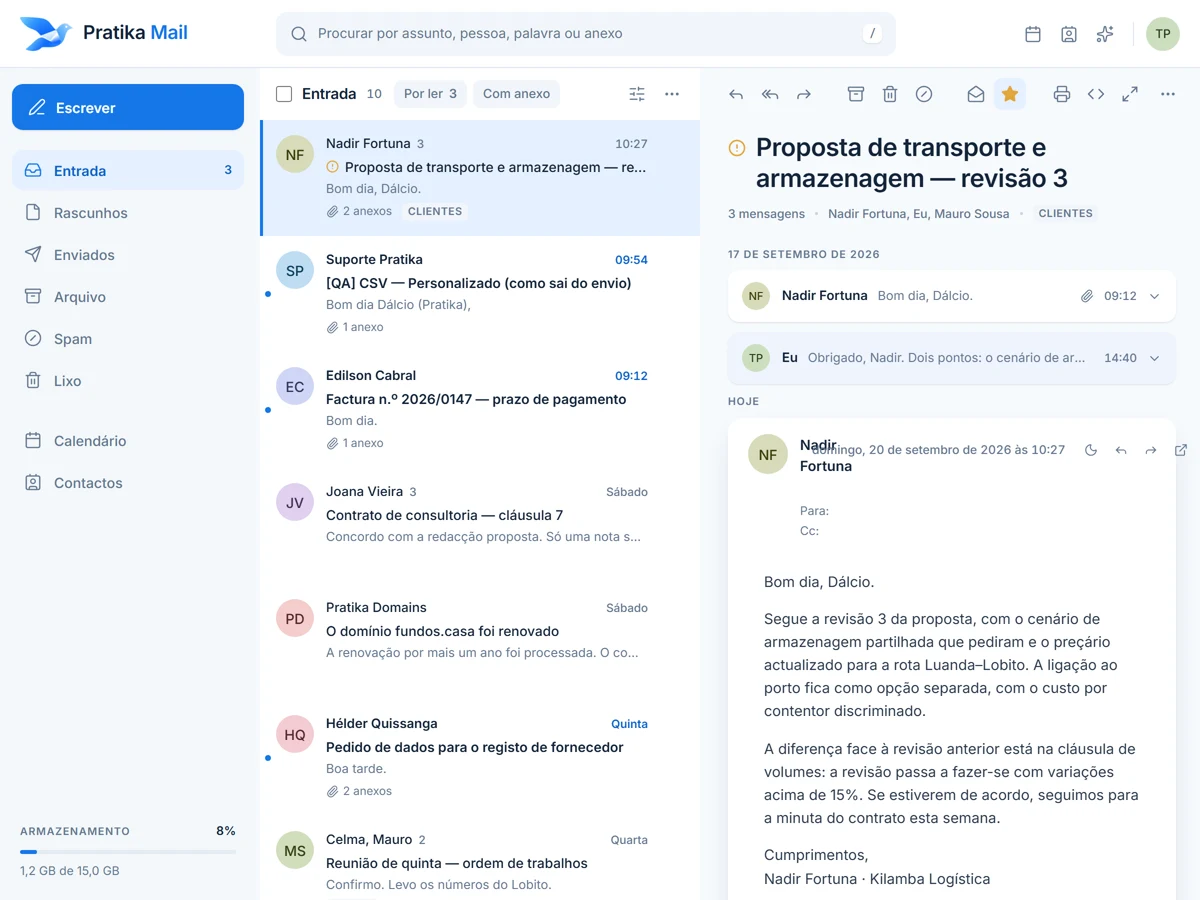Screen dimensions: 1200x900
Task: Open the Lixo folder
Action: pos(128,381)
